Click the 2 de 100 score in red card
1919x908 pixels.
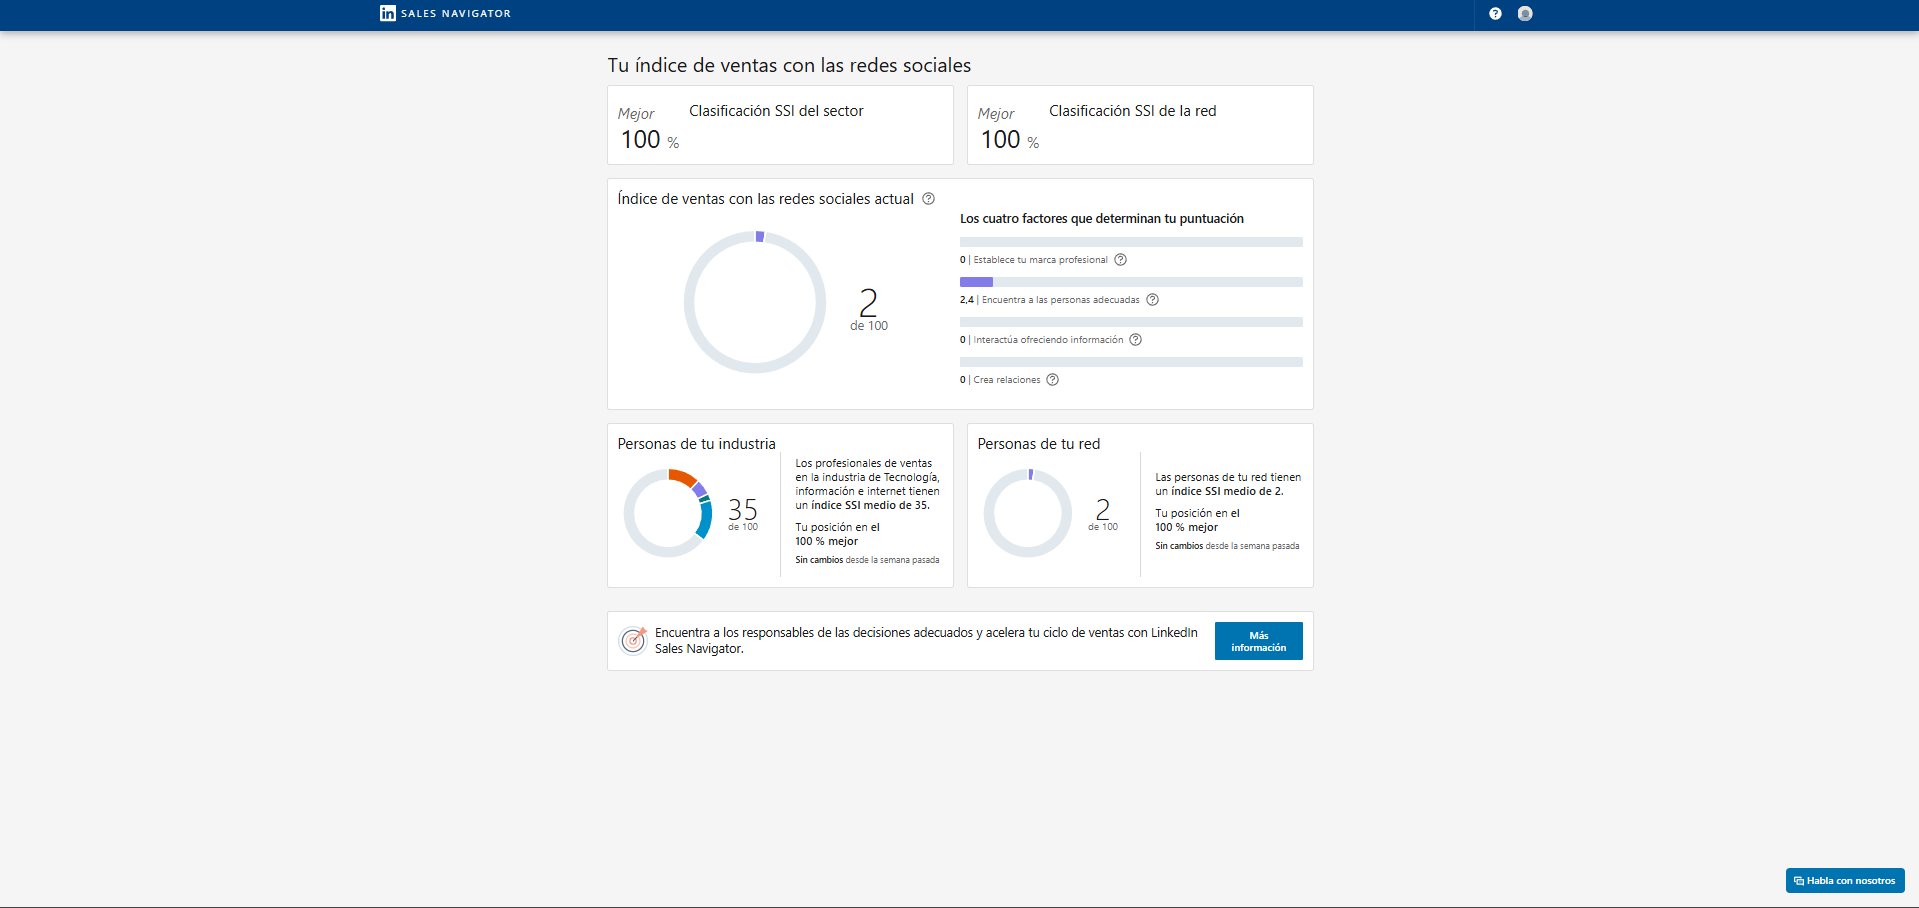coord(1103,514)
